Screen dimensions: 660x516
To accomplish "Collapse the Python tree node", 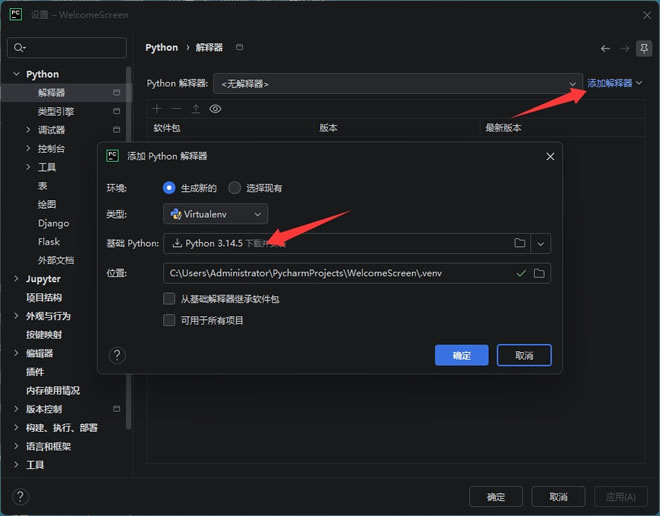I will pyautogui.click(x=16, y=74).
